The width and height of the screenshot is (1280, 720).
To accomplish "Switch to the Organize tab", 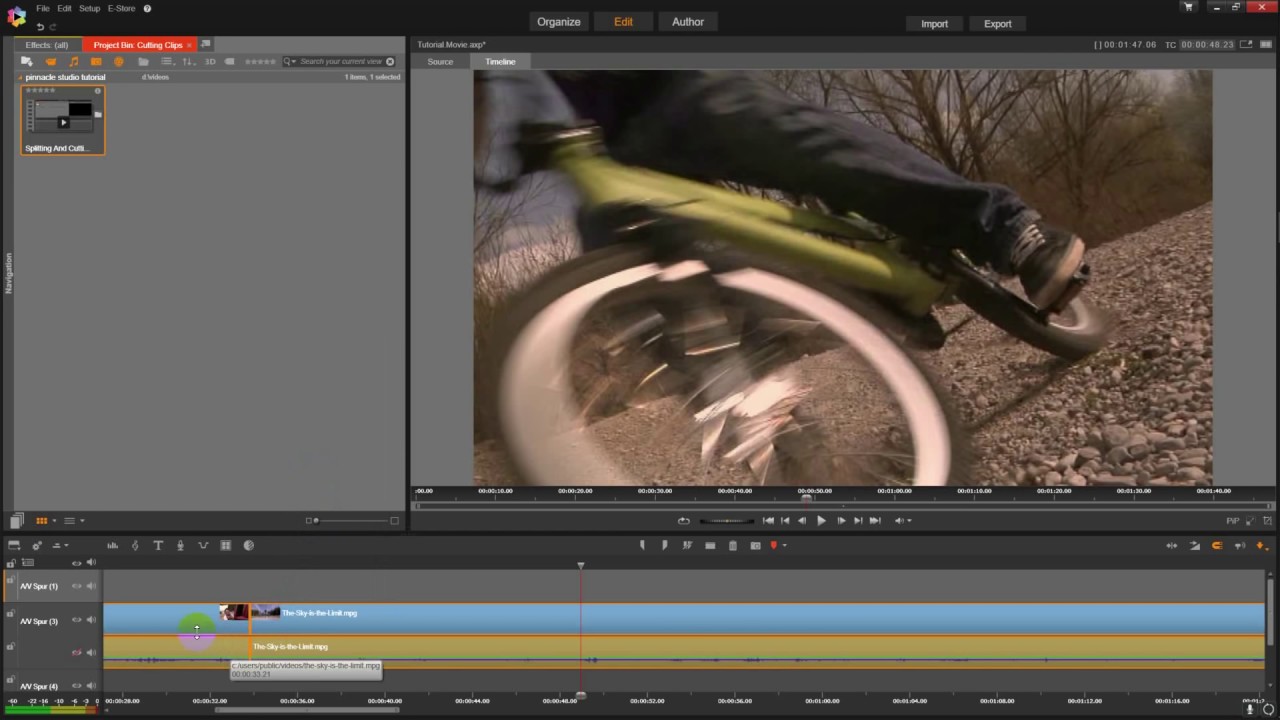I will tap(559, 22).
